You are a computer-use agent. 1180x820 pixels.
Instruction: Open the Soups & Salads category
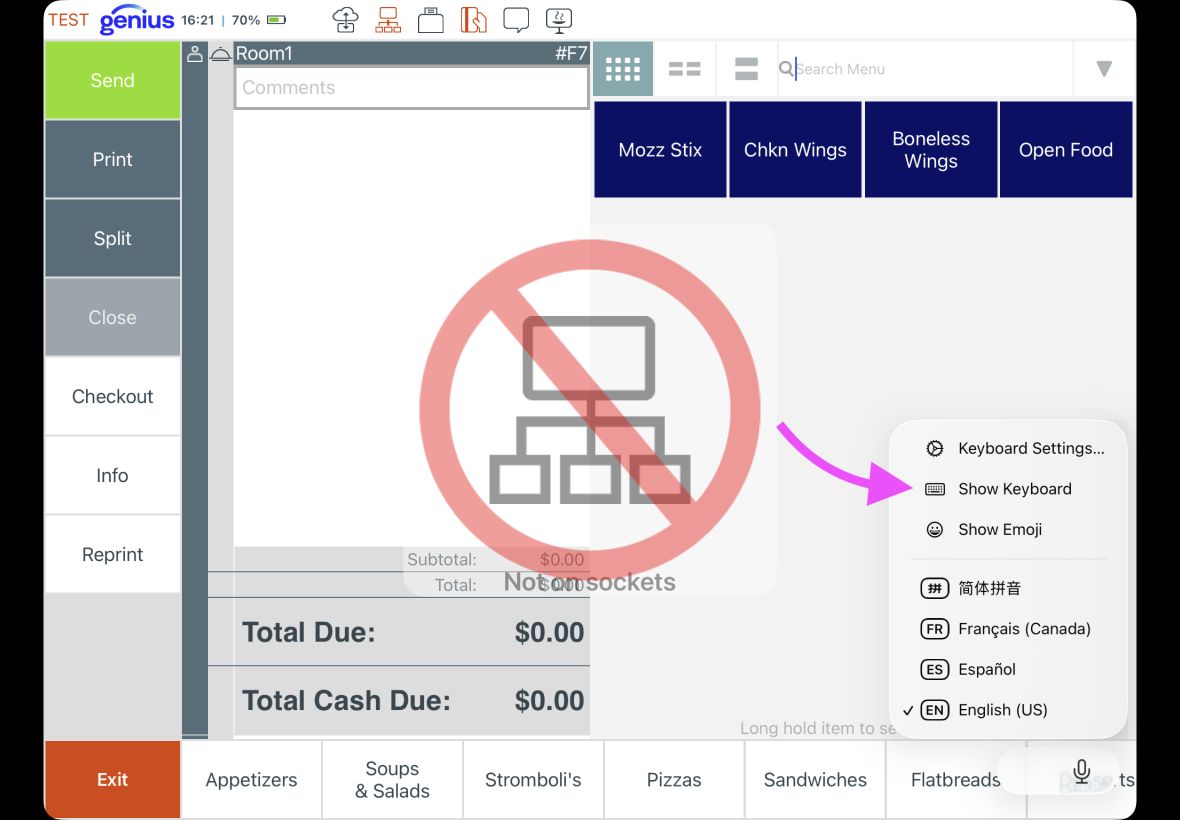392,780
